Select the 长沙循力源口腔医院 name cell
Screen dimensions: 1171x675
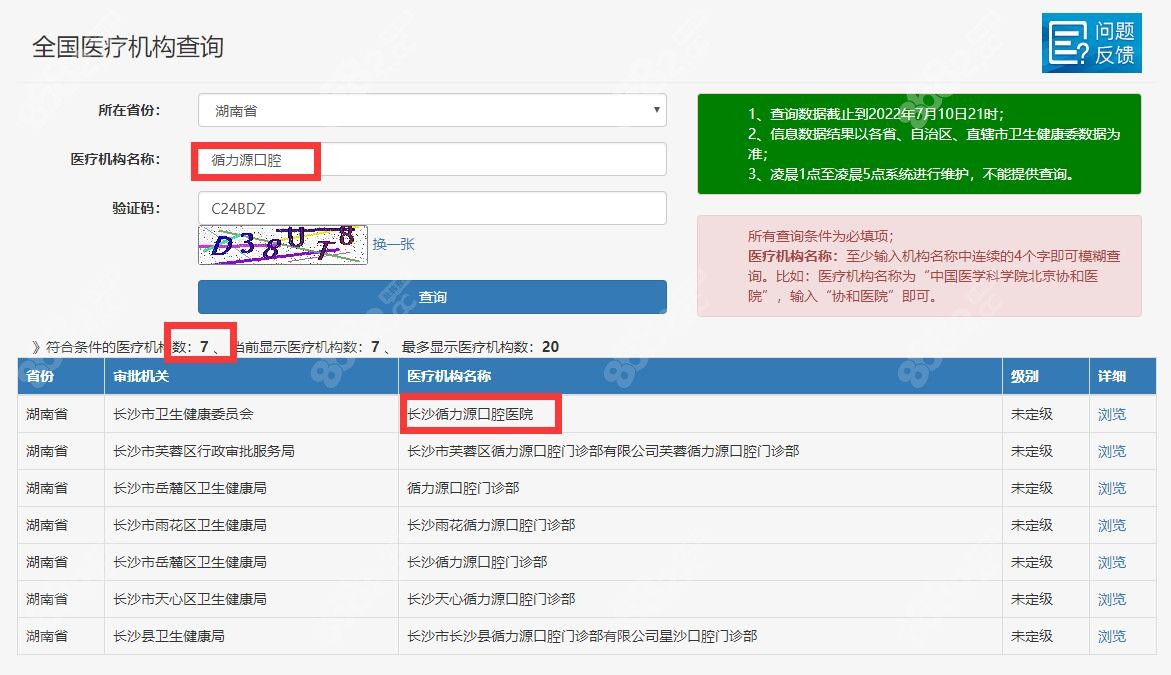[x=700, y=414]
